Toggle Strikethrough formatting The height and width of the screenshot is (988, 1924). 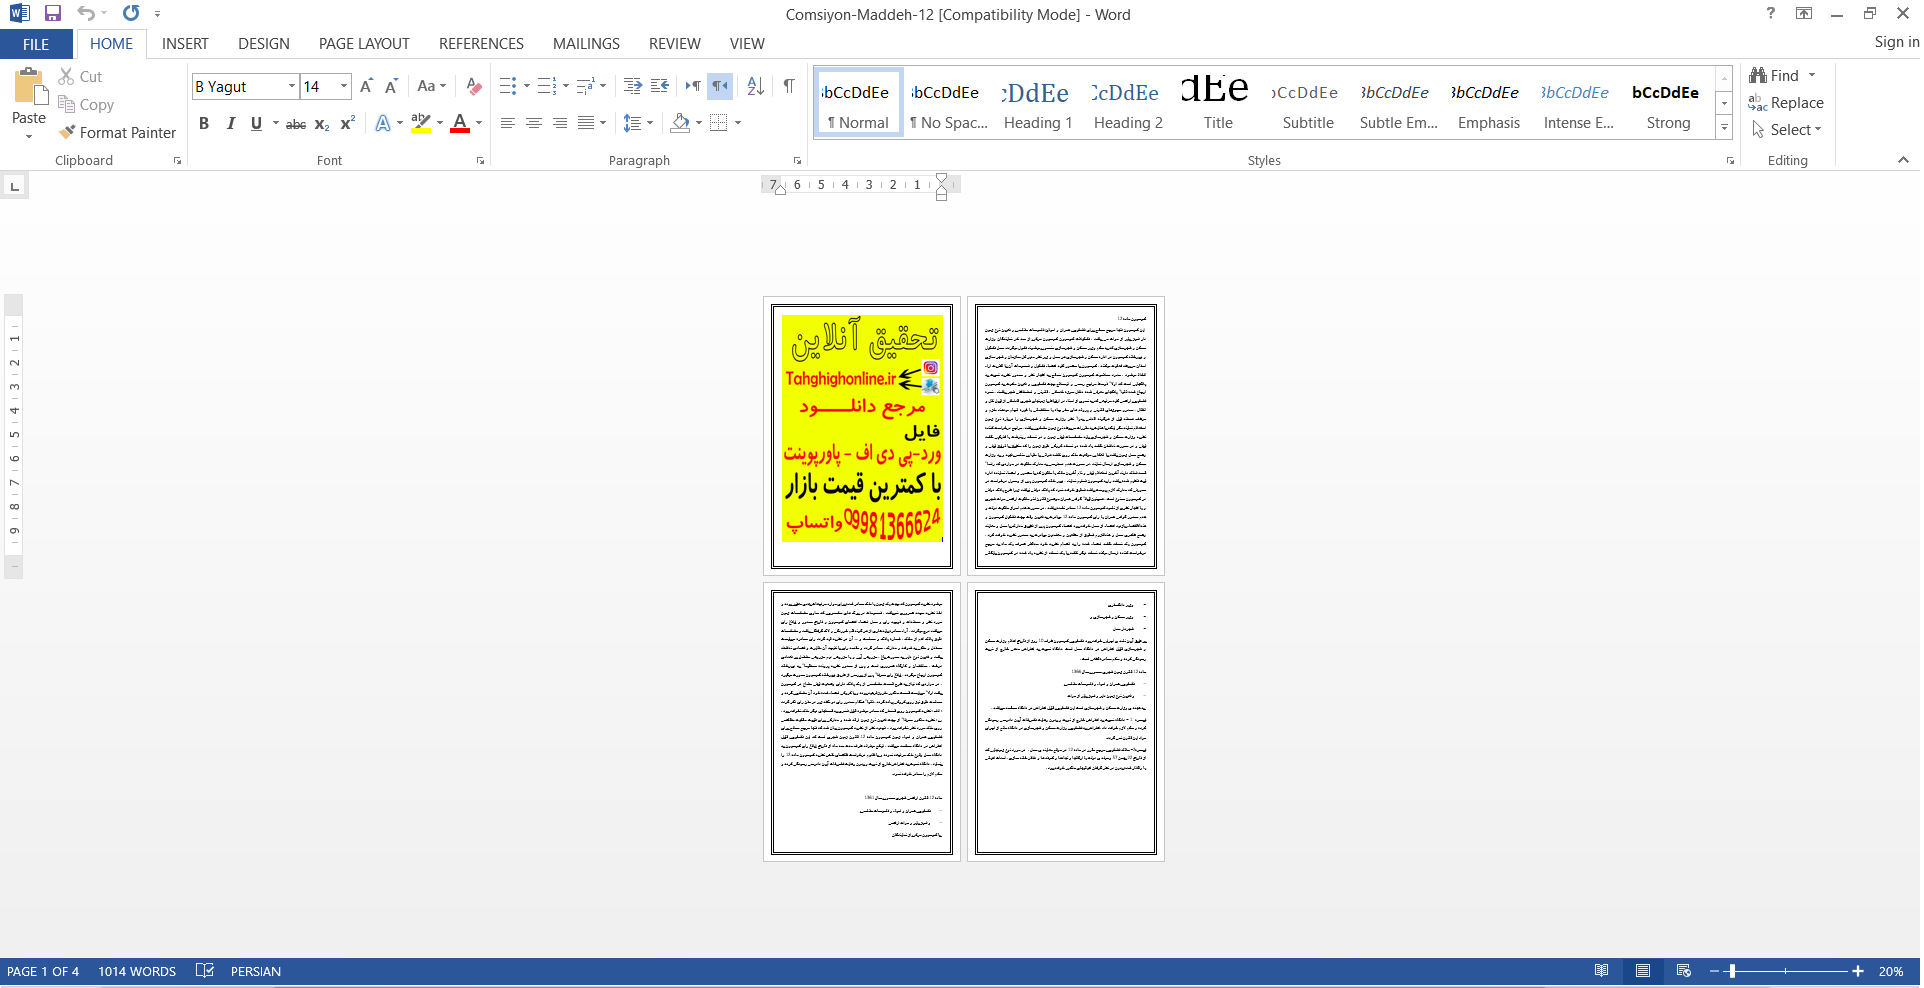[296, 124]
